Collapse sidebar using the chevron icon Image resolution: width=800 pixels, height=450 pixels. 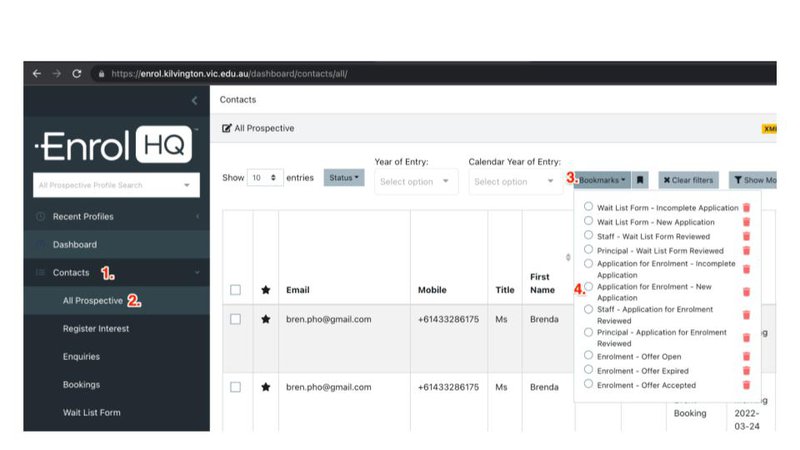pyautogui.click(x=194, y=101)
